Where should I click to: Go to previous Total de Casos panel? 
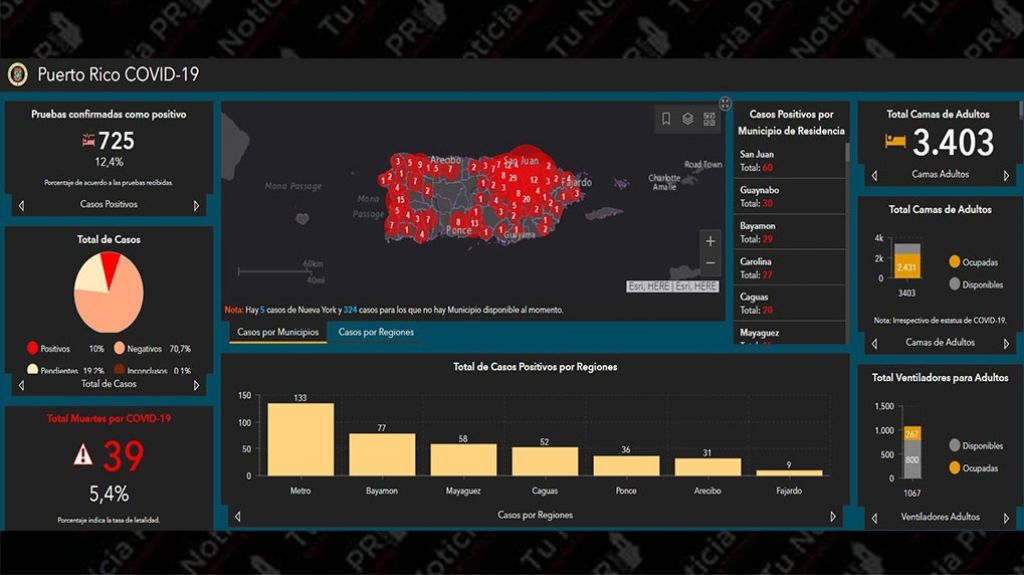pos(22,385)
